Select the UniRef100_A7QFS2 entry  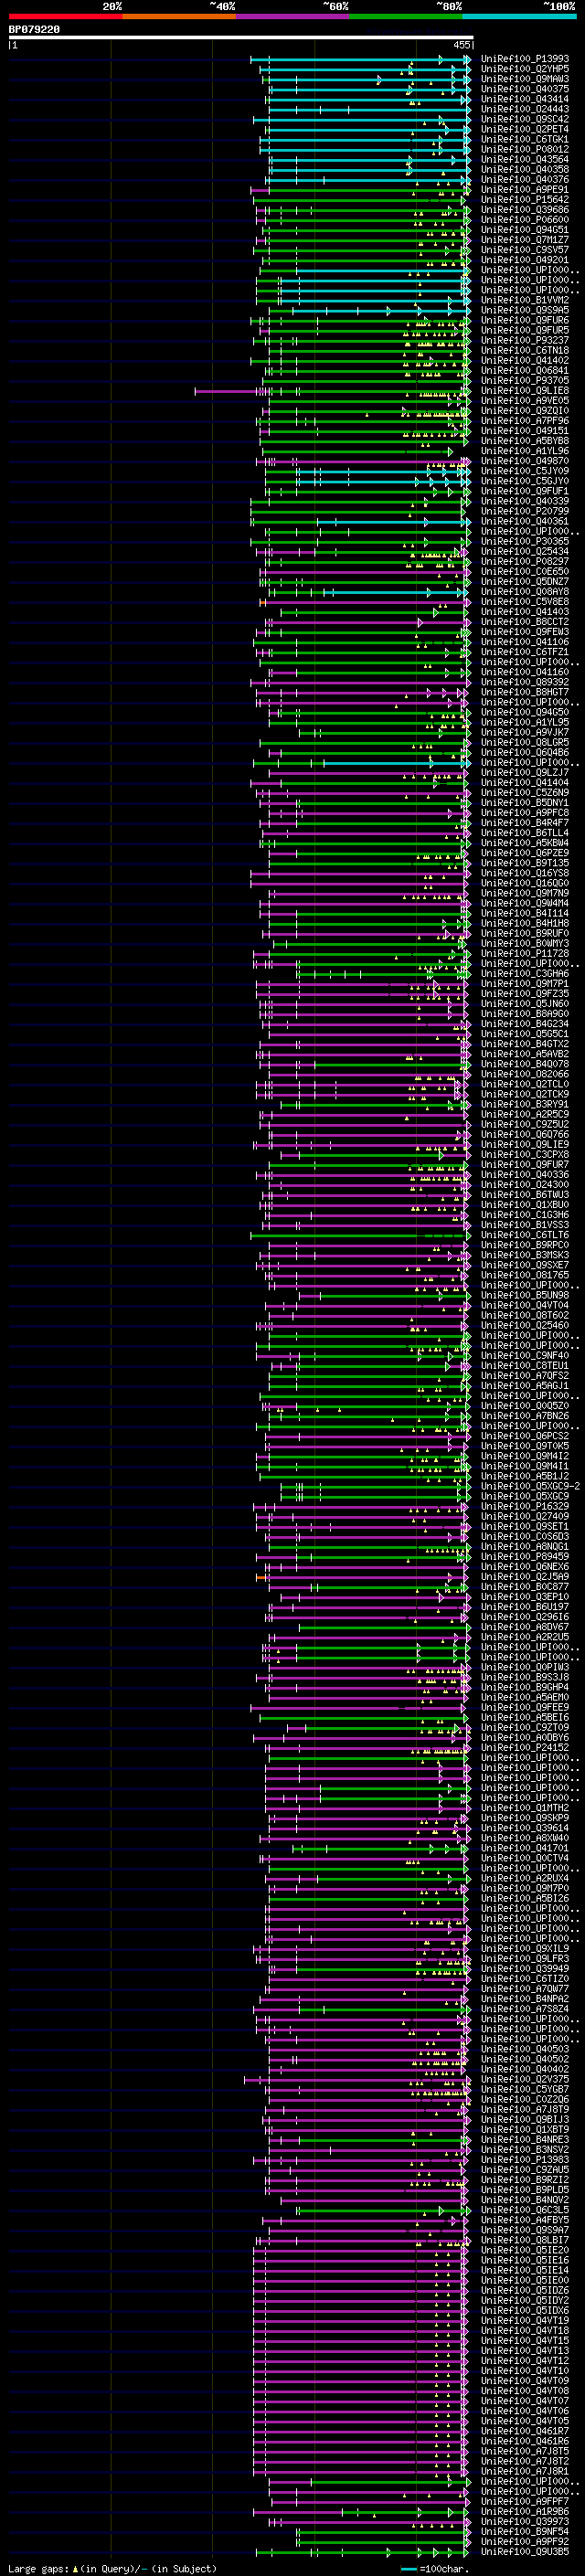tap(525, 1376)
